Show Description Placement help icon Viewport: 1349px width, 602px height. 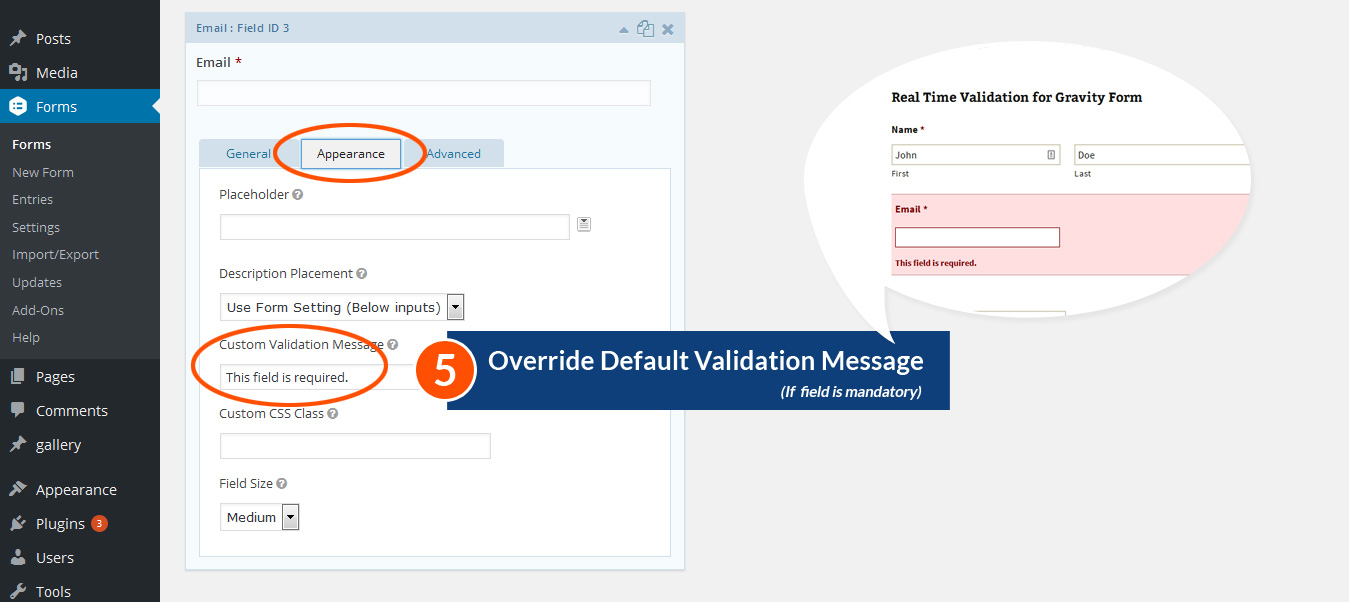[362, 274]
